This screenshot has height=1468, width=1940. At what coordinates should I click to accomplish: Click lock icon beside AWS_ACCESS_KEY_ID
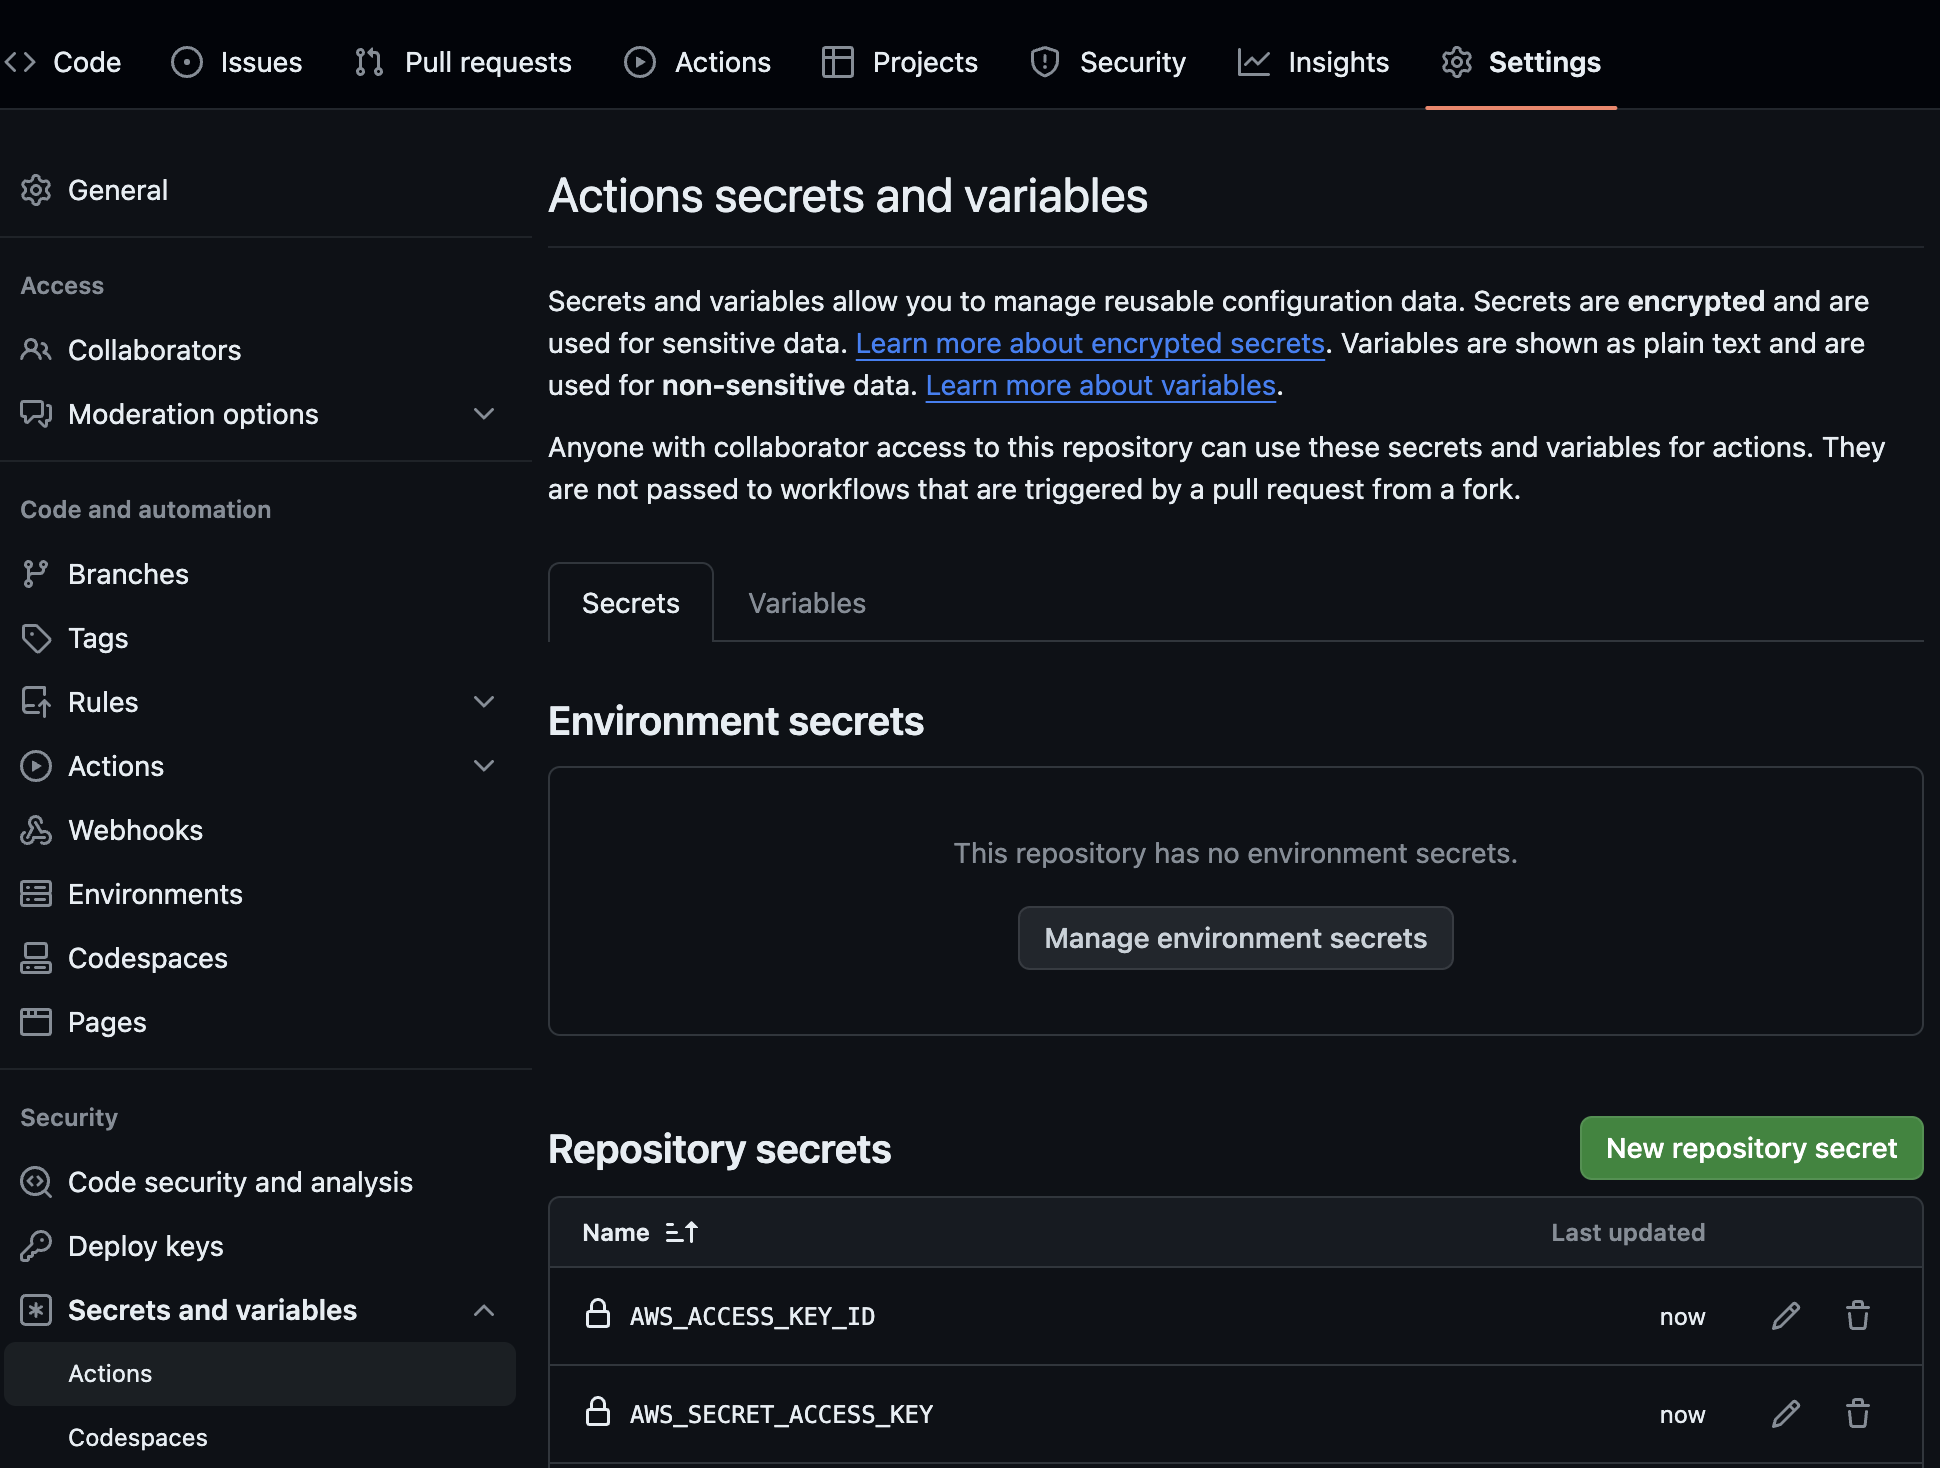(x=598, y=1314)
